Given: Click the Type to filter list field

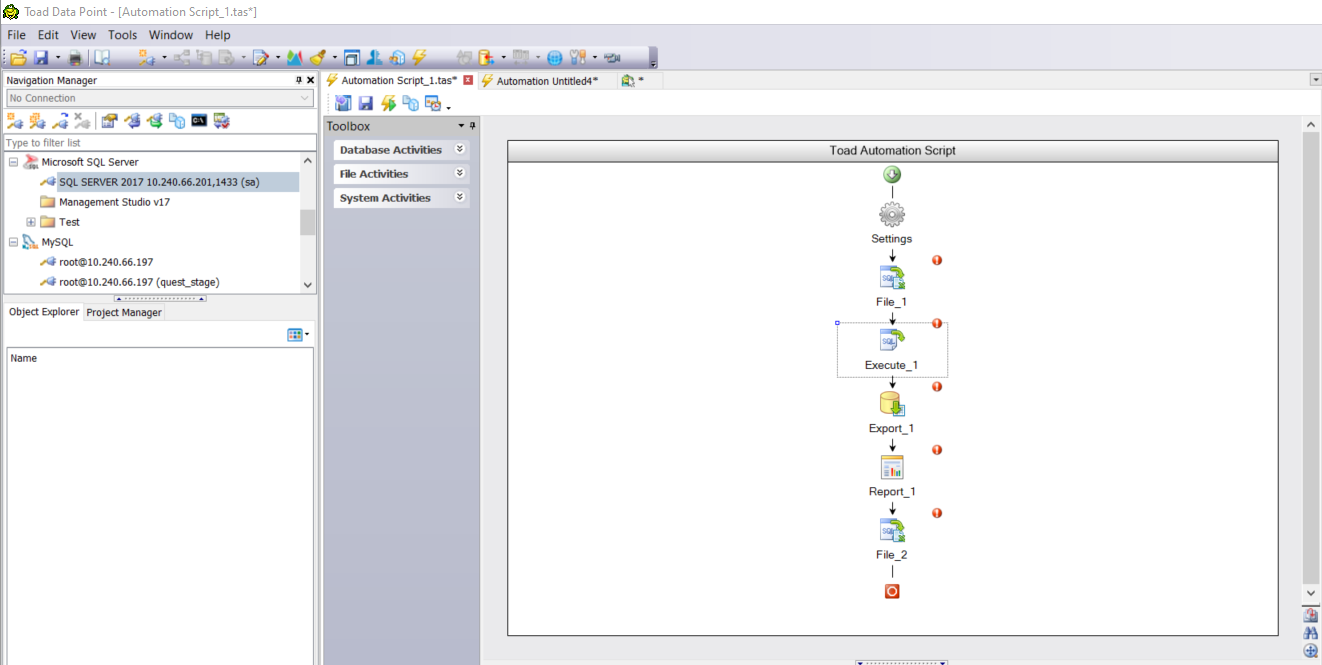Looking at the screenshot, I should [160, 143].
